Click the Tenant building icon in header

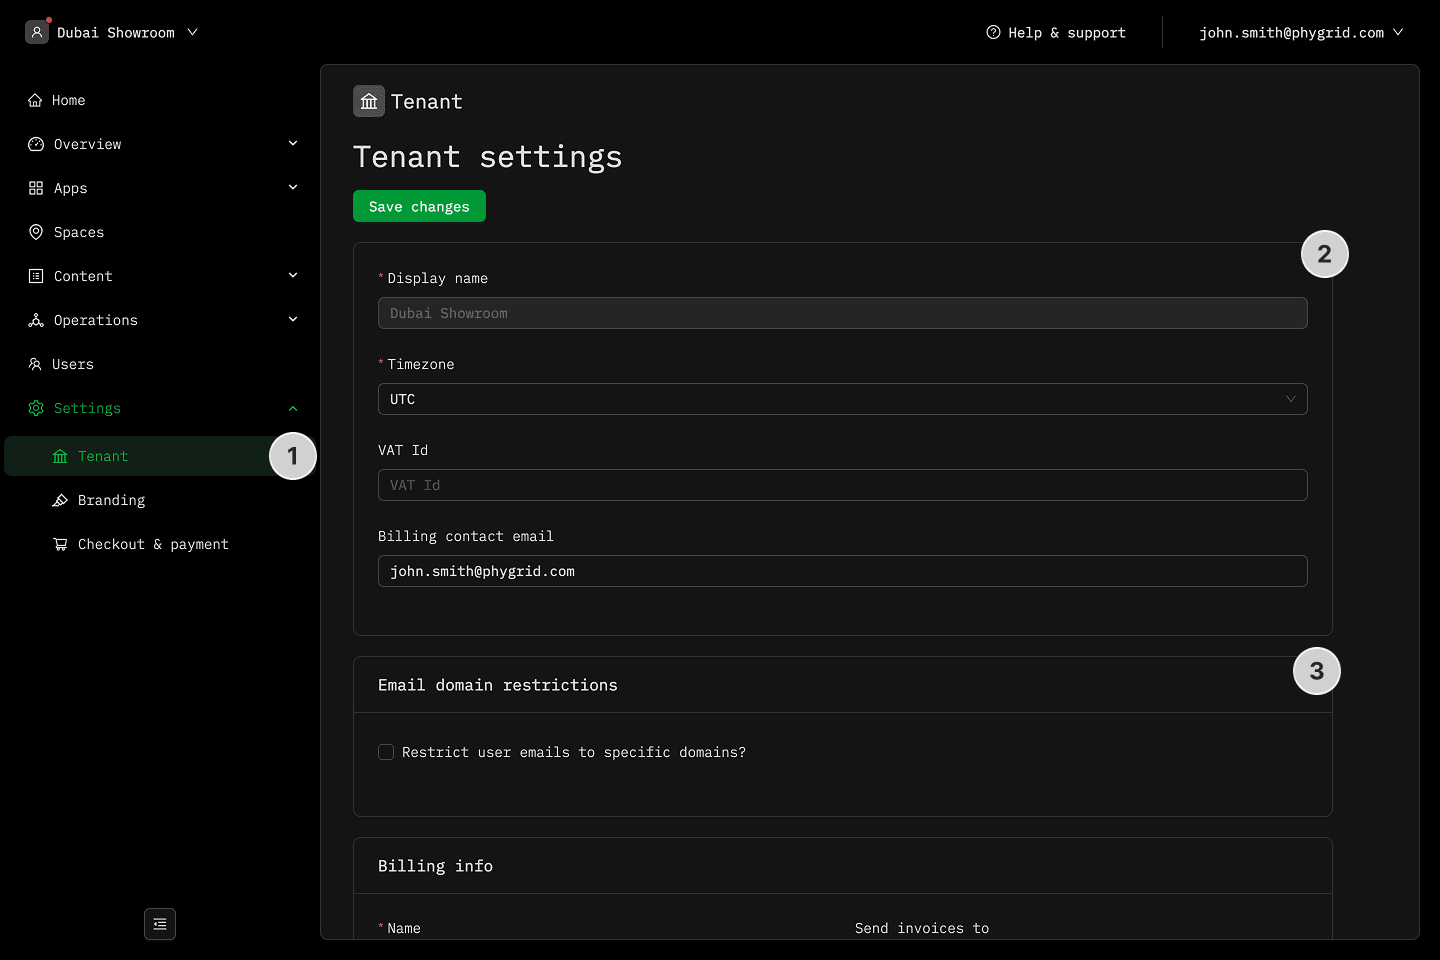tap(369, 101)
